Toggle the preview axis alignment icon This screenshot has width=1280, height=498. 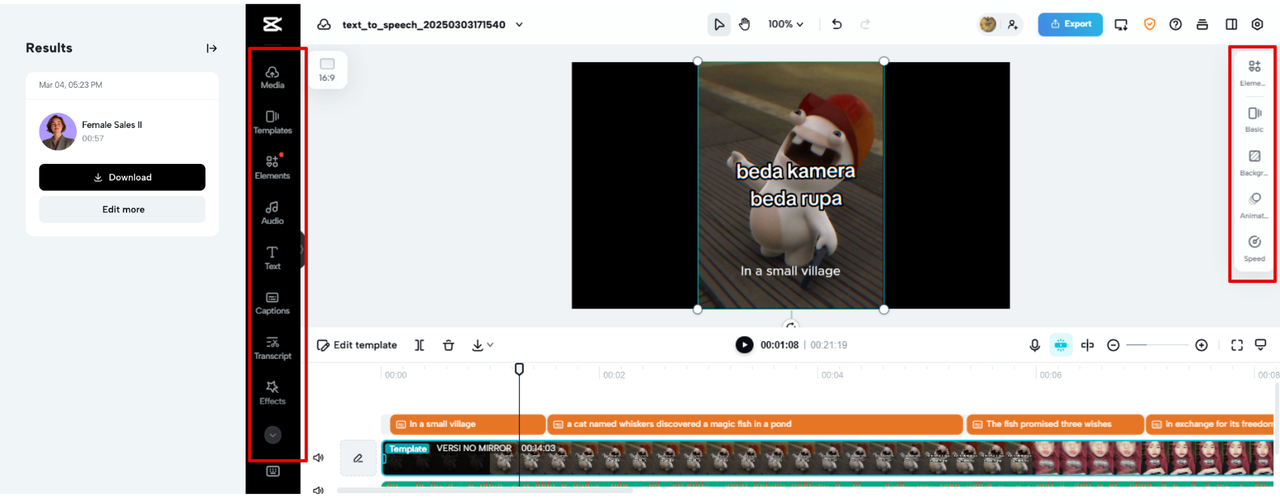pyautogui.click(x=1087, y=345)
